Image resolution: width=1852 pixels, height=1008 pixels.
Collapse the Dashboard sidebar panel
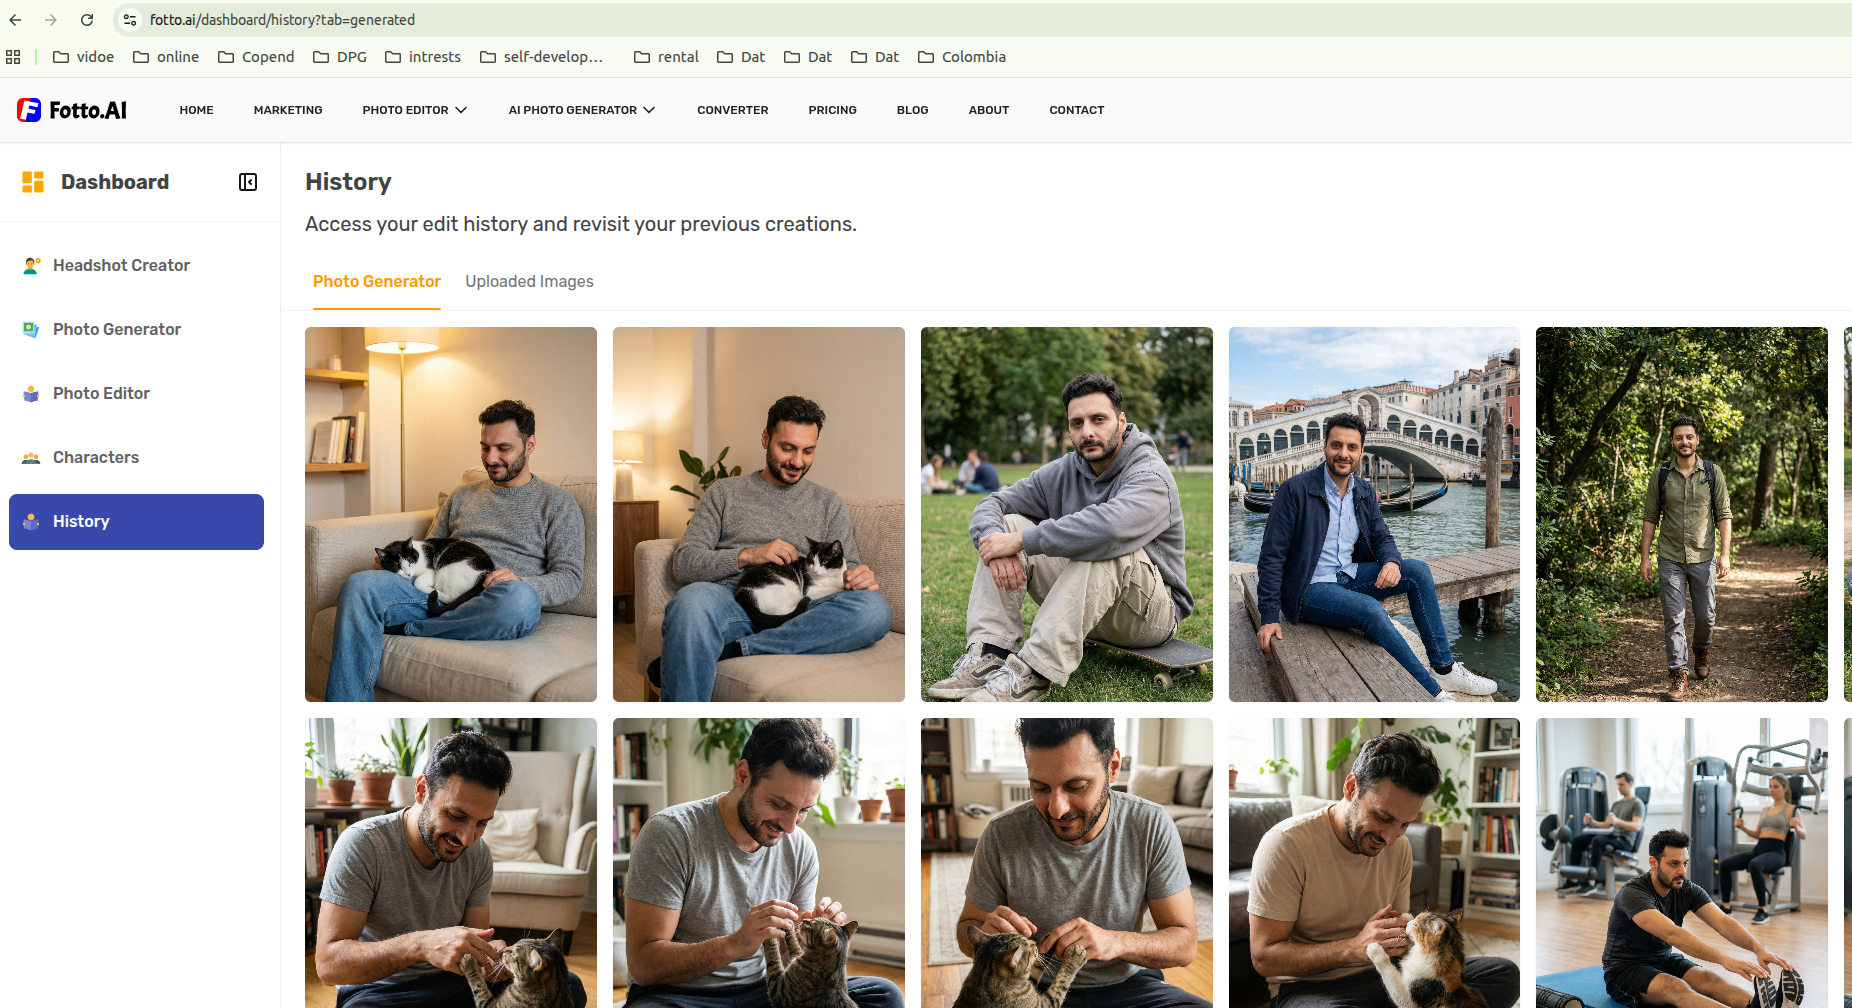[x=247, y=182]
